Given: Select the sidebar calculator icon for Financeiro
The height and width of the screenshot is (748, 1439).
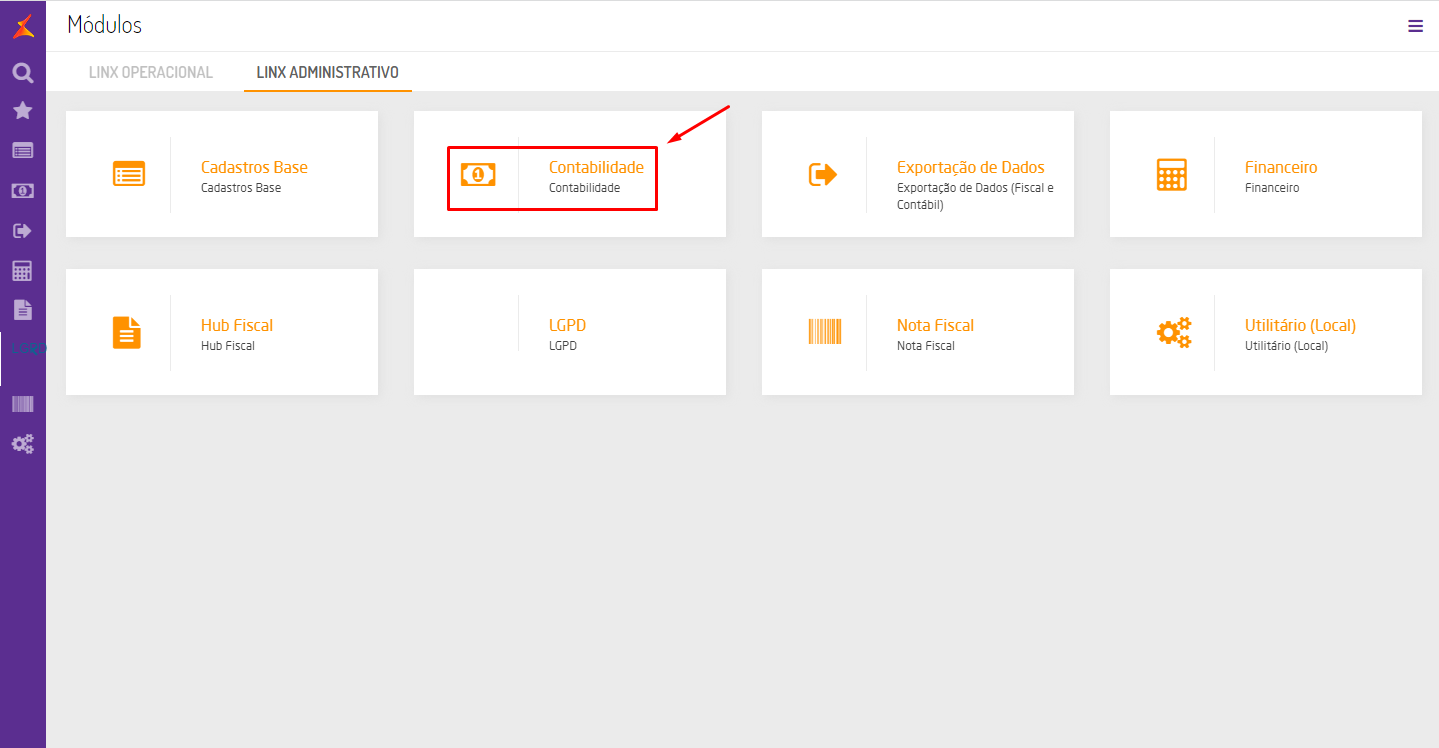Looking at the screenshot, I should [x=22, y=270].
